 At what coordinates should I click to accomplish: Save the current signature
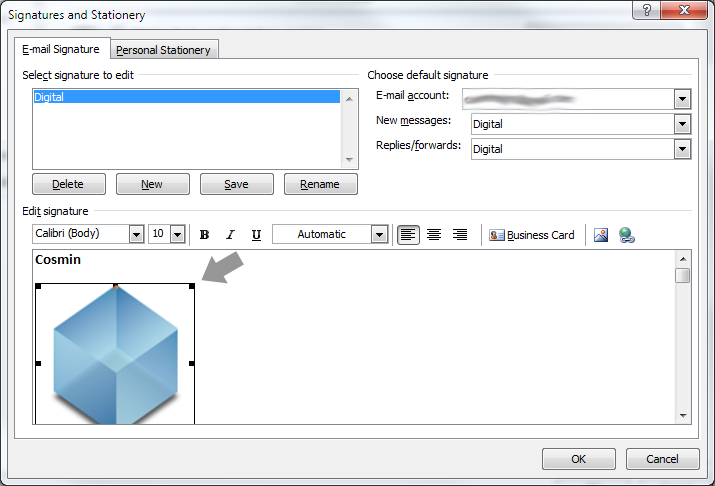click(237, 184)
